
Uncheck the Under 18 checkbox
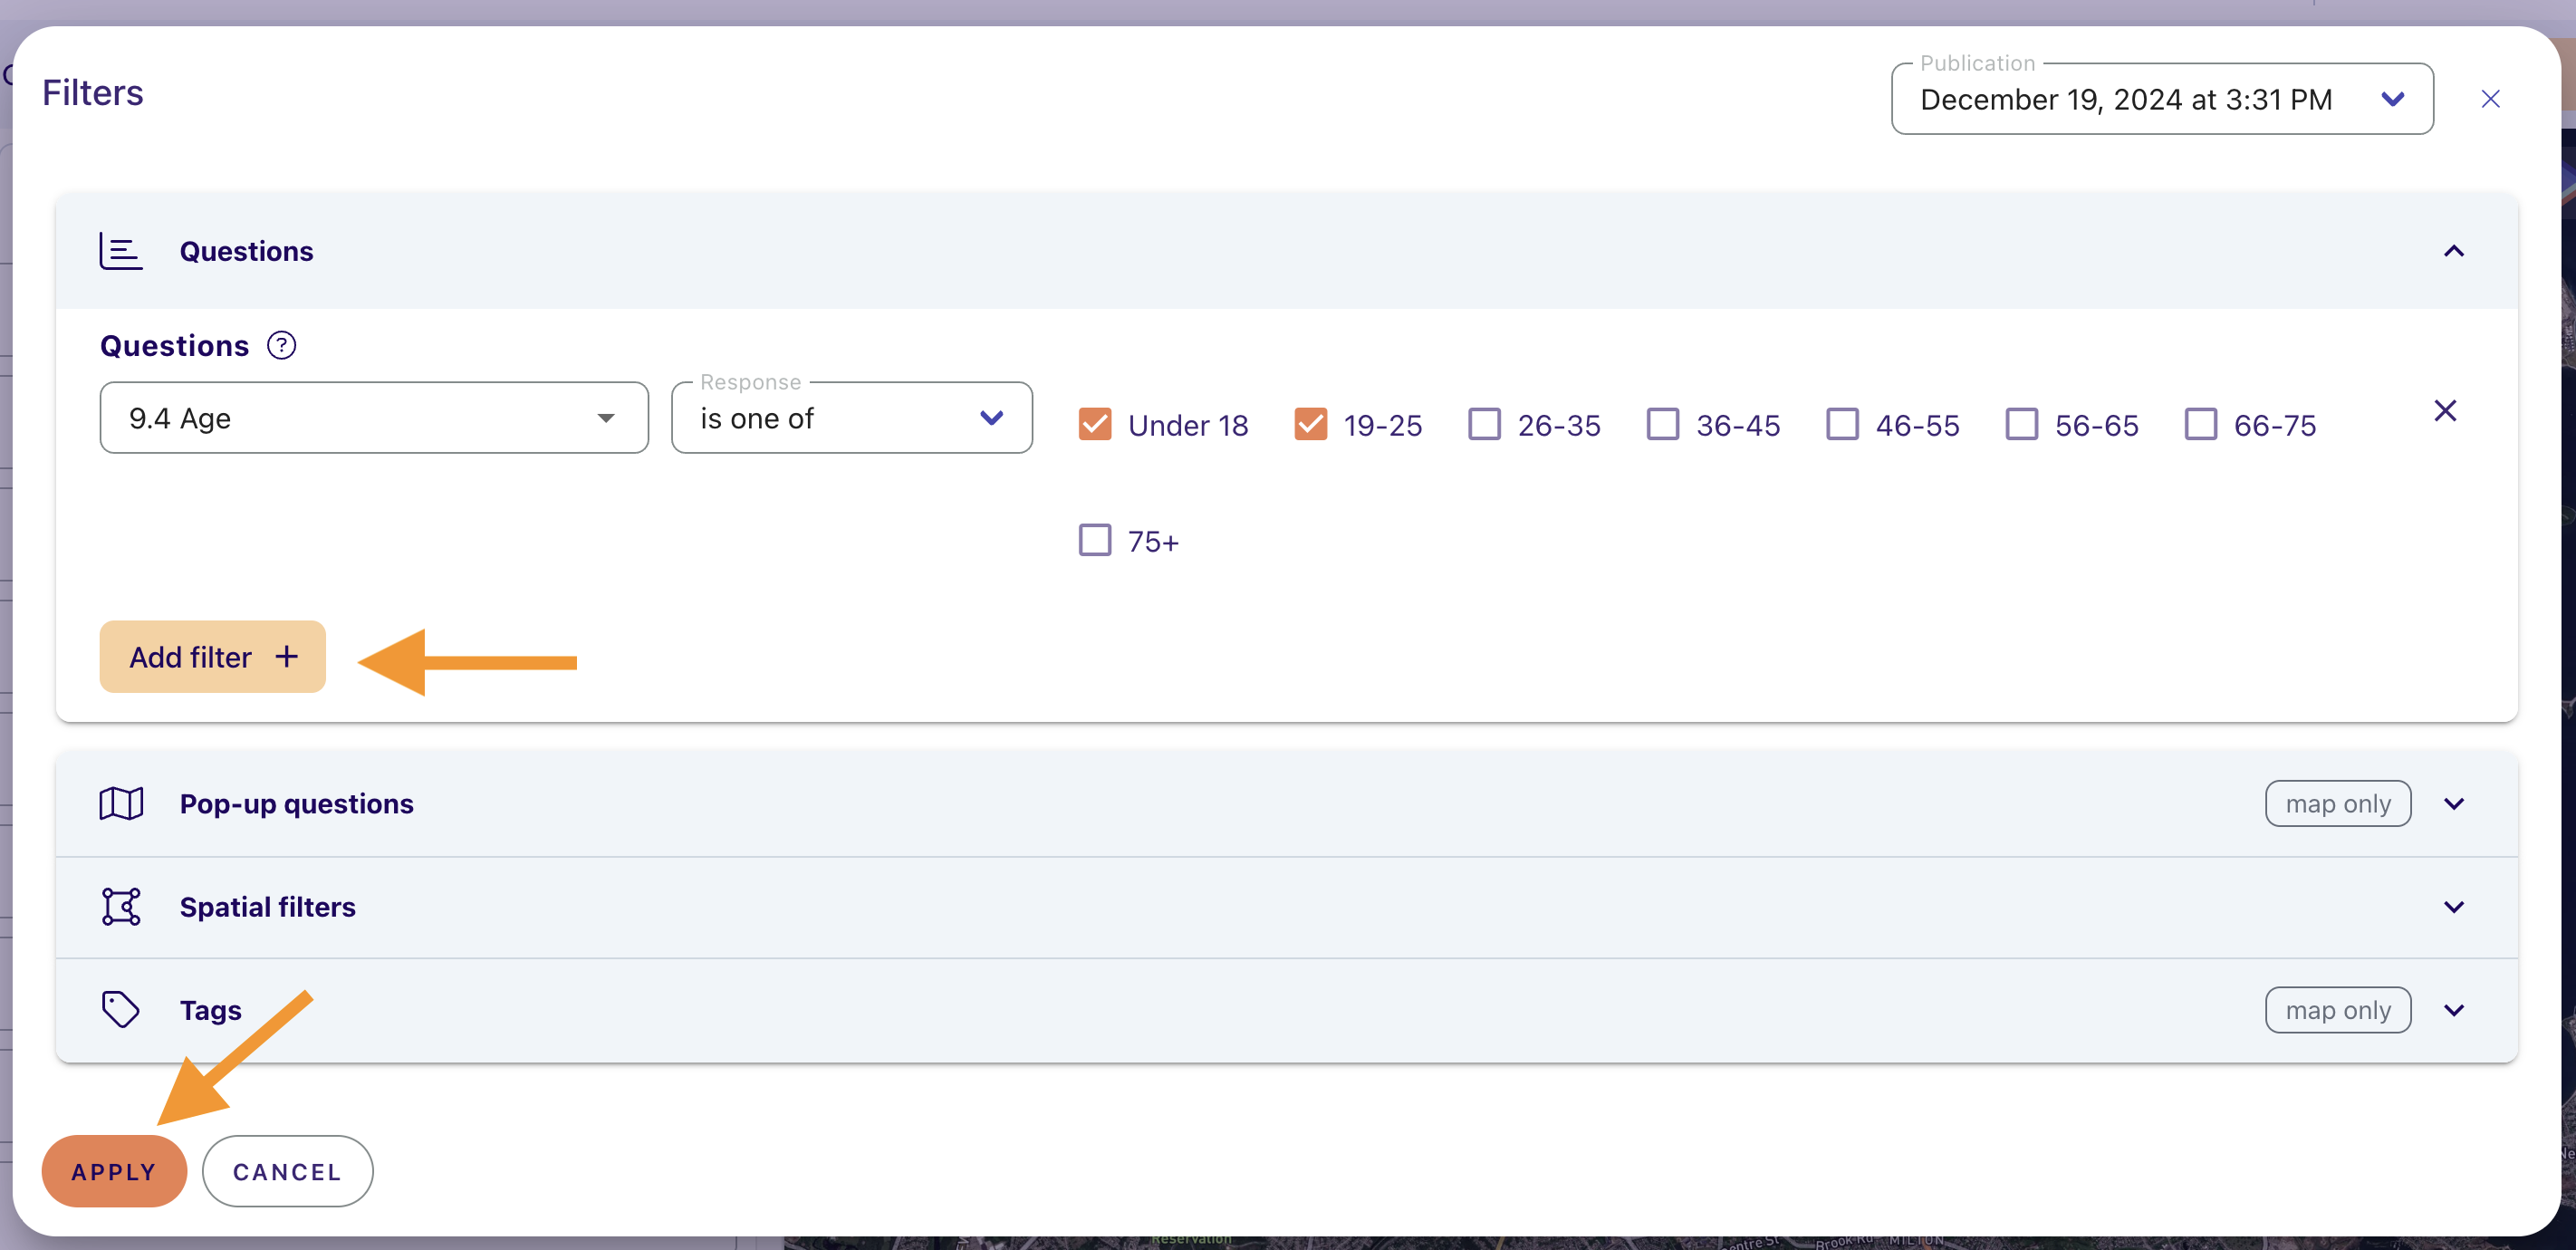click(1095, 424)
